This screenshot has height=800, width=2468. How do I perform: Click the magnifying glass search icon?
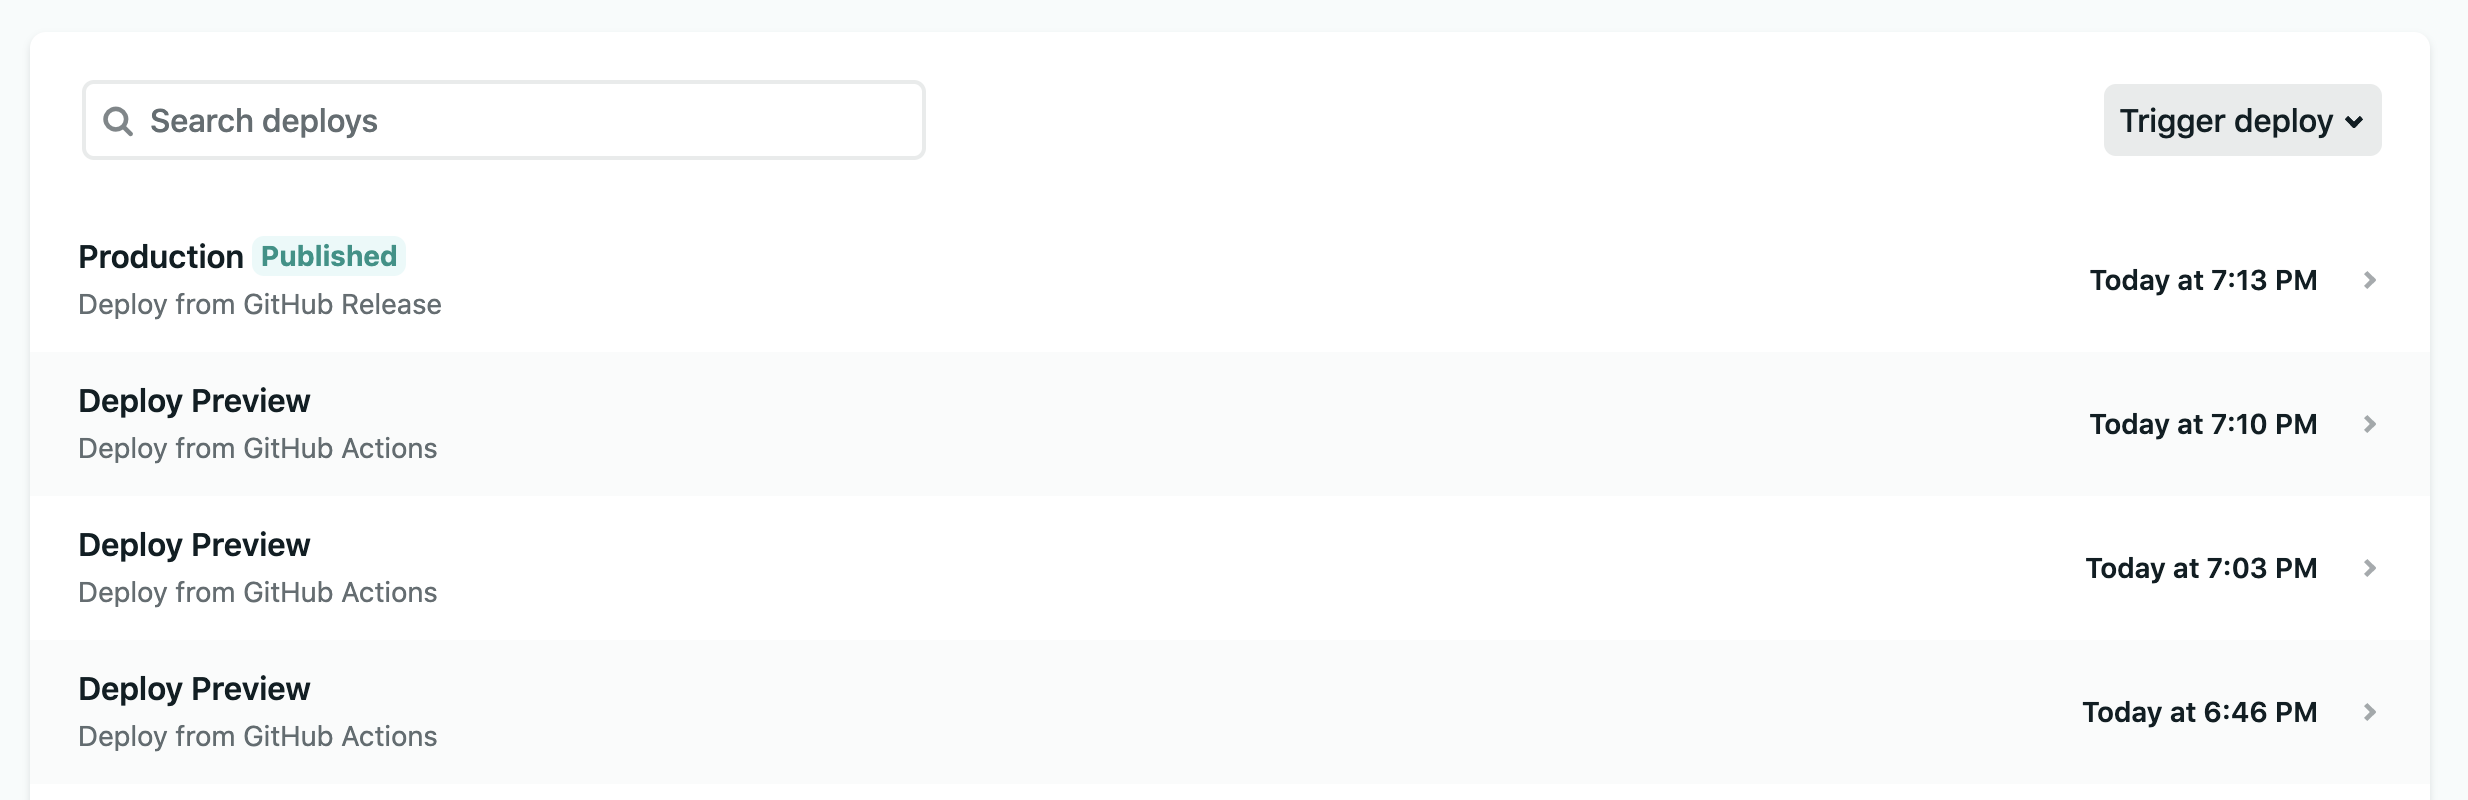pos(118,121)
